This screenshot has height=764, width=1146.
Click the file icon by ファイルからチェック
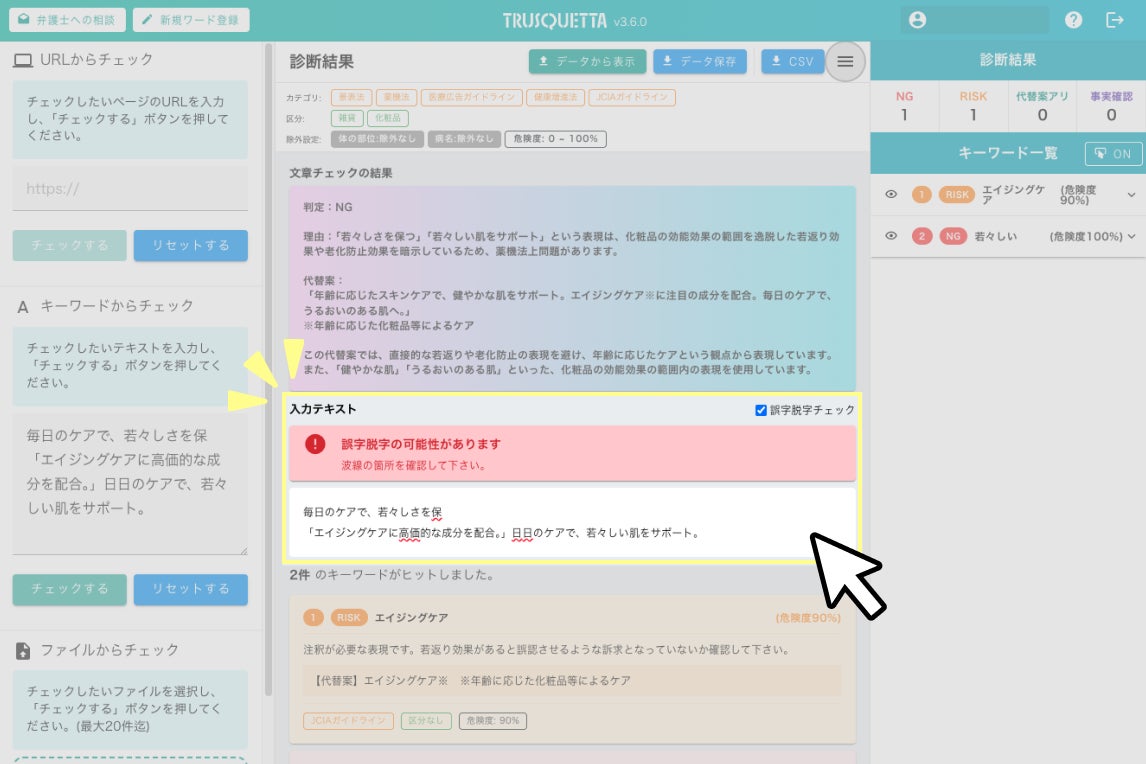pyautogui.click(x=23, y=651)
